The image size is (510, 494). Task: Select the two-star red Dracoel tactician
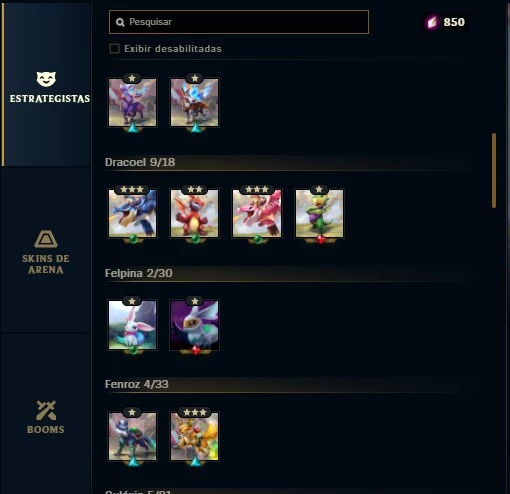pos(195,213)
